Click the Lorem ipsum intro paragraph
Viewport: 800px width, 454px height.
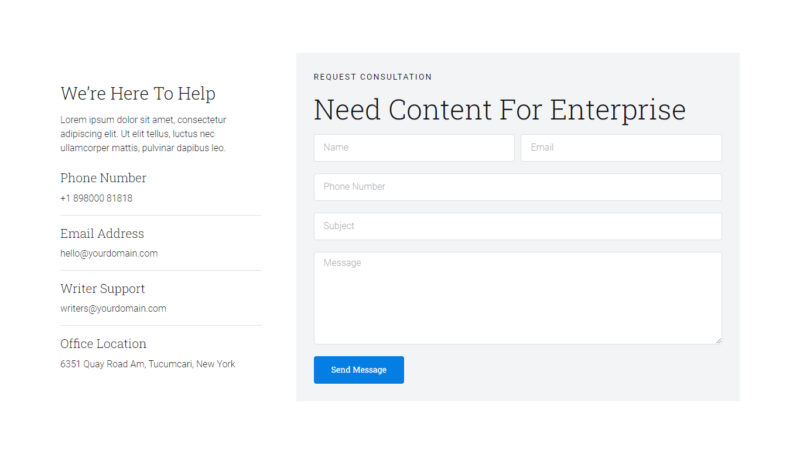(143, 134)
